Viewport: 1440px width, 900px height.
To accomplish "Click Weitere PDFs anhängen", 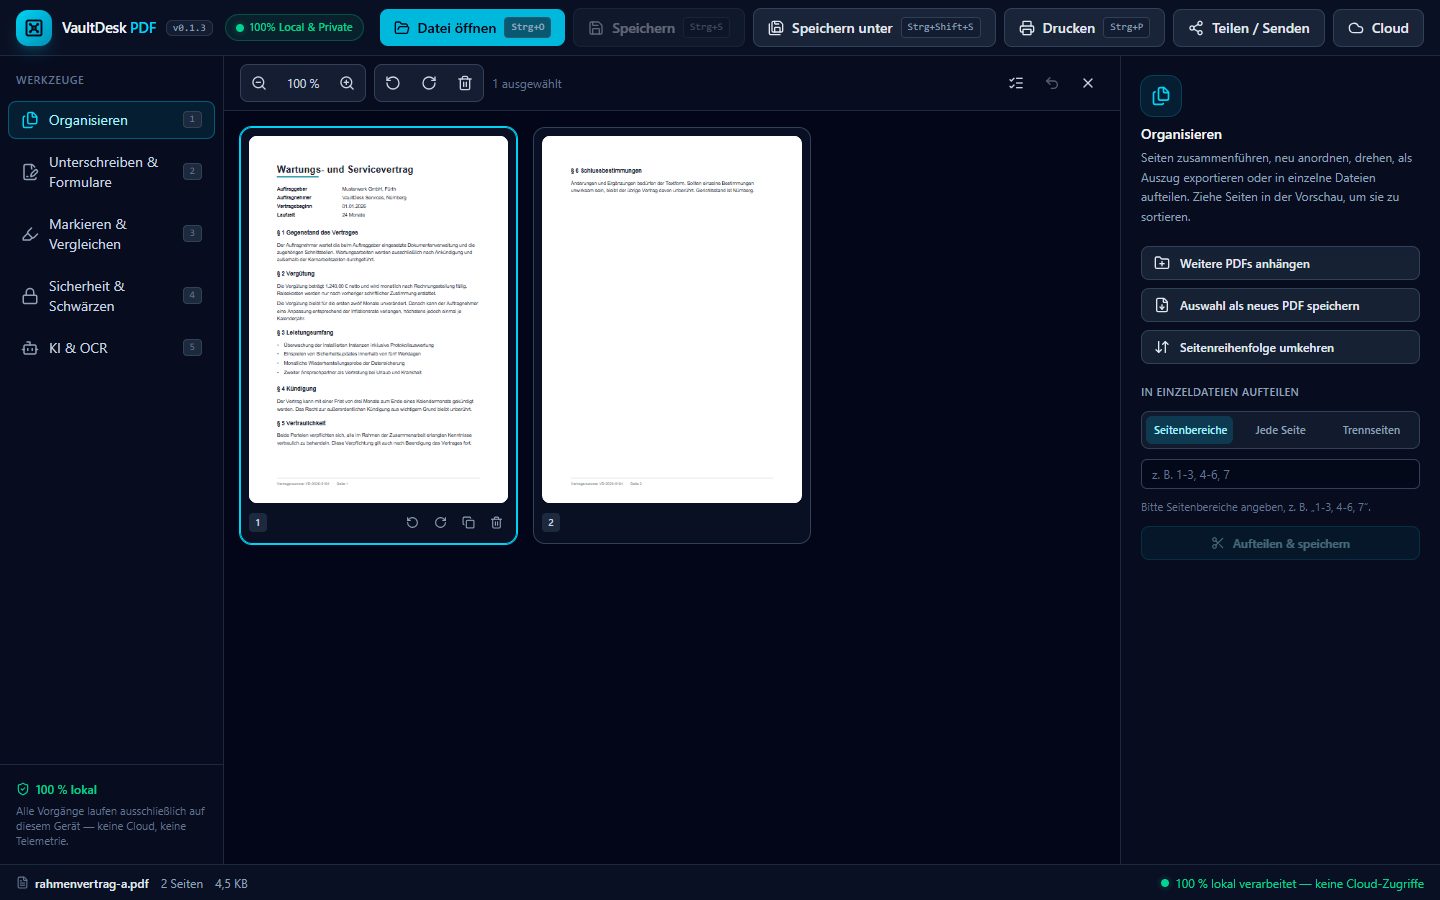I will tap(1280, 263).
